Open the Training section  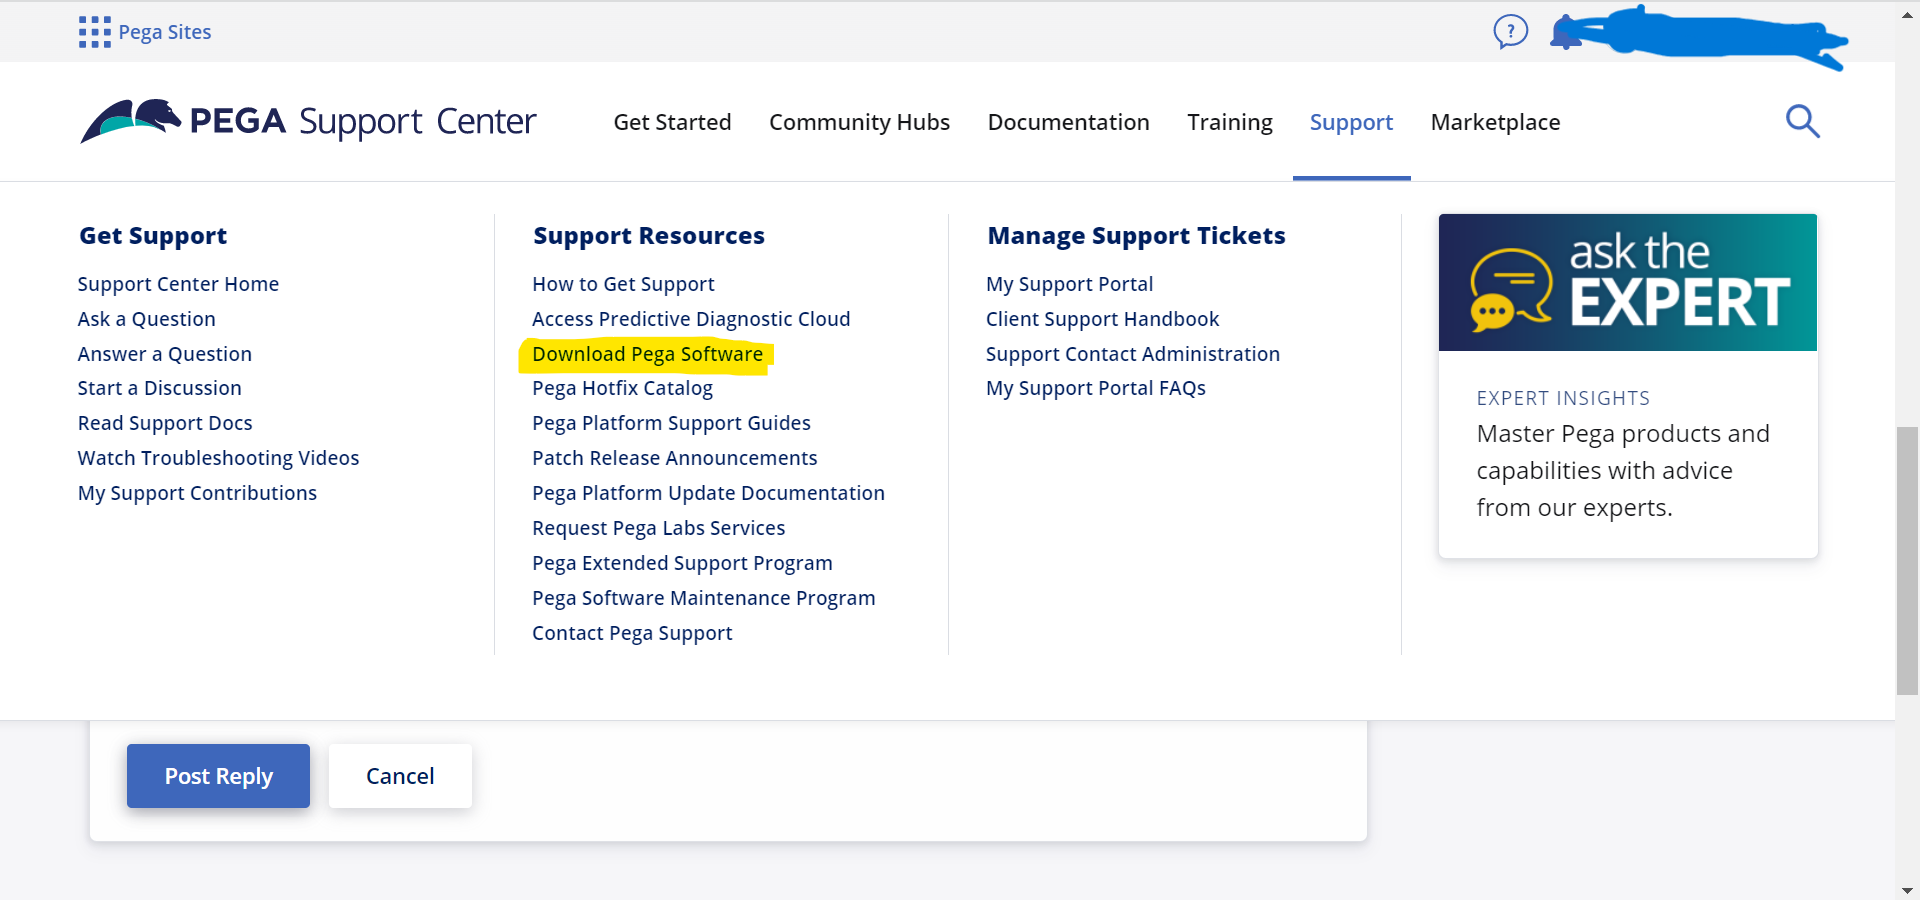click(1229, 121)
